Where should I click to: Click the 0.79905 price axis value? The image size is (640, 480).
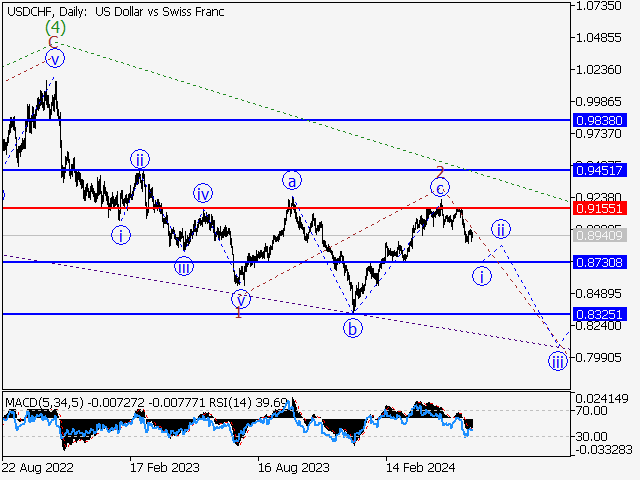[x=598, y=358]
